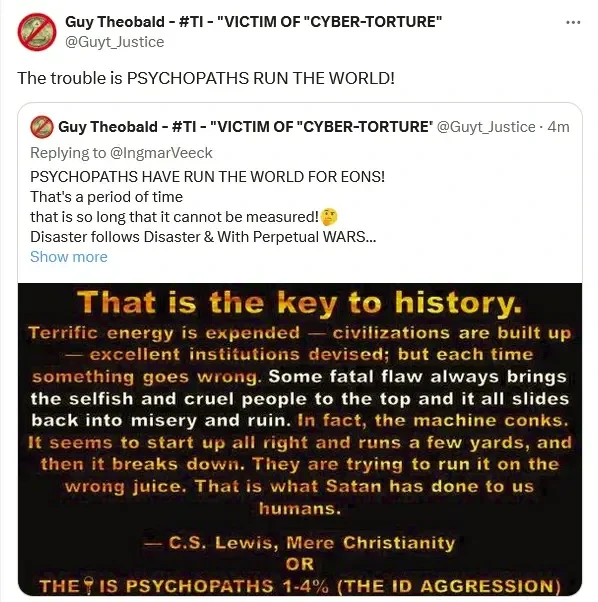Click the line 'Disaster follows Disaster & With Perpetual WARS...'
The width and height of the screenshot is (598, 602).
pos(203,236)
